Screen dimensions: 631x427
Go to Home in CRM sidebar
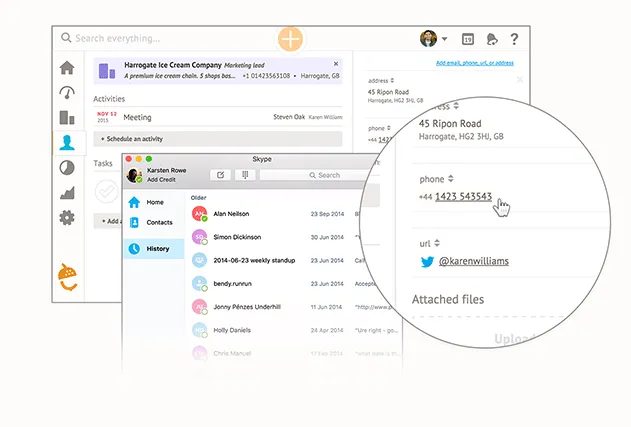pyautogui.click(x=67, y=68)
